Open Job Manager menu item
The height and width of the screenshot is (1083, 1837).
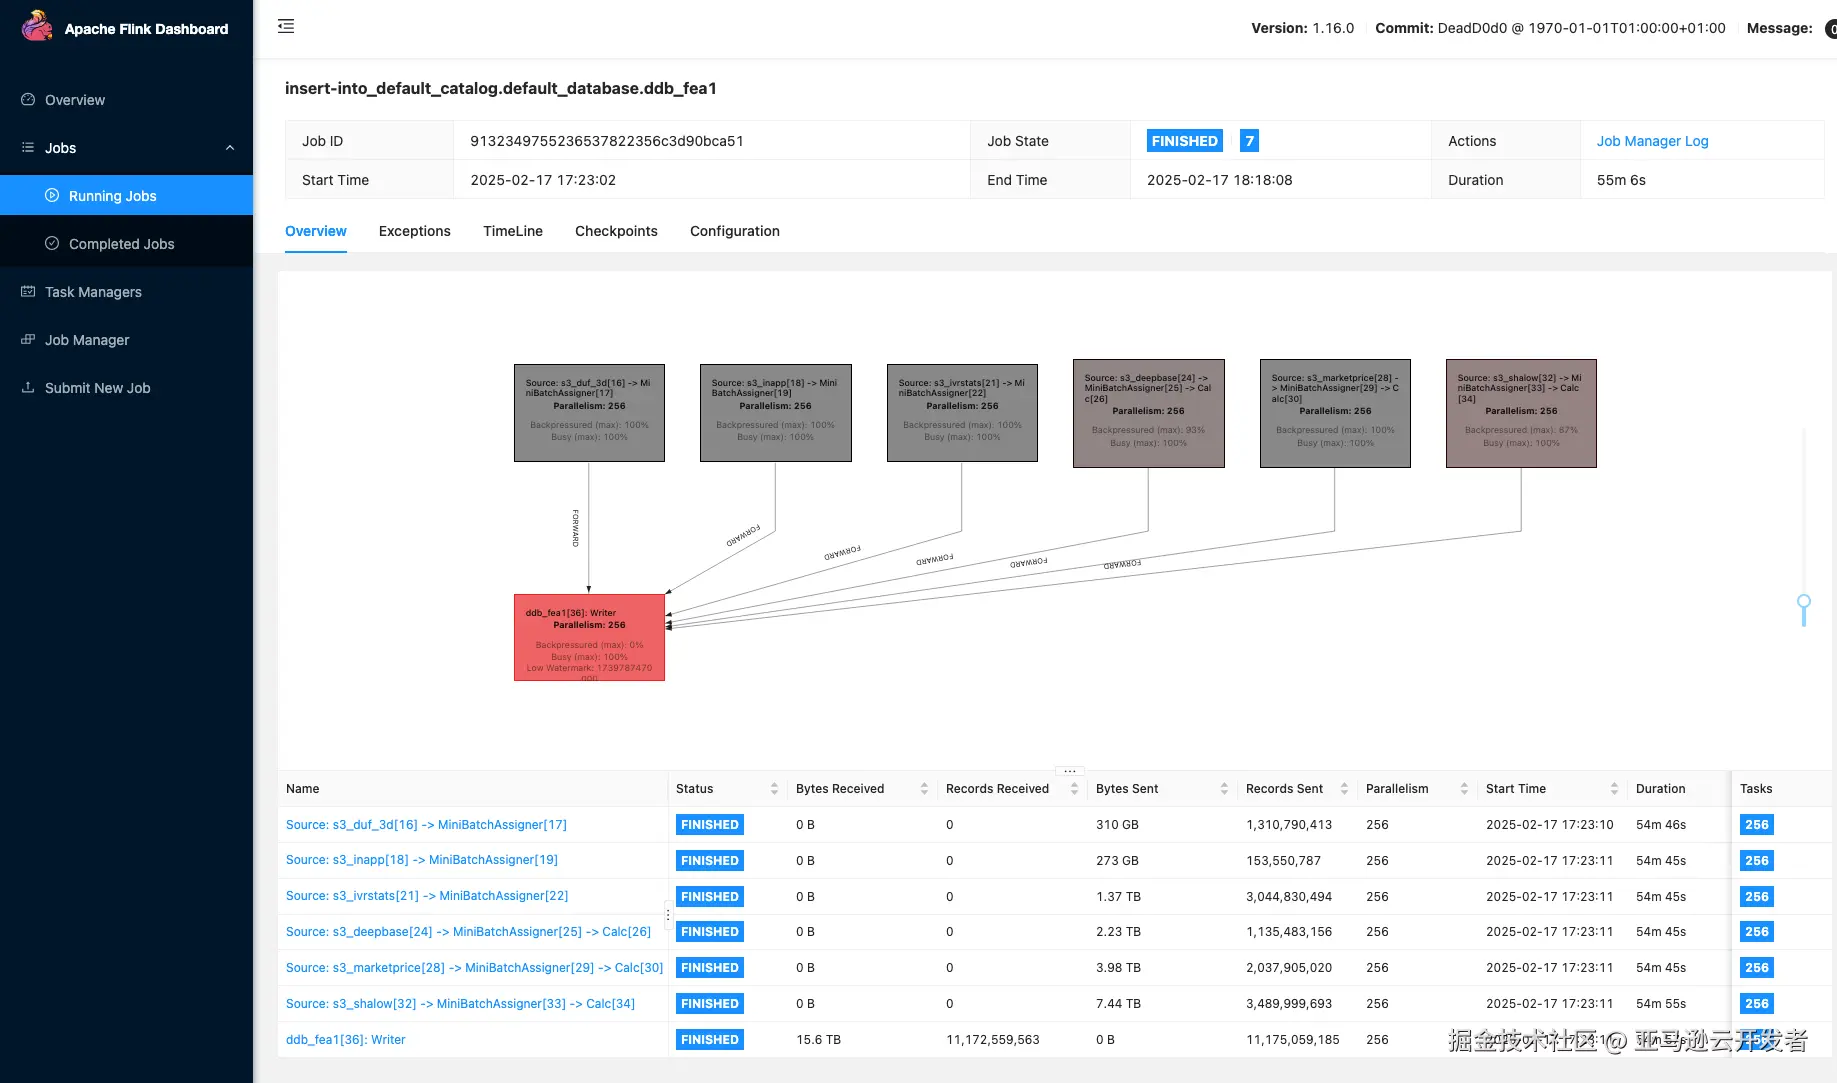coord(126,340)
